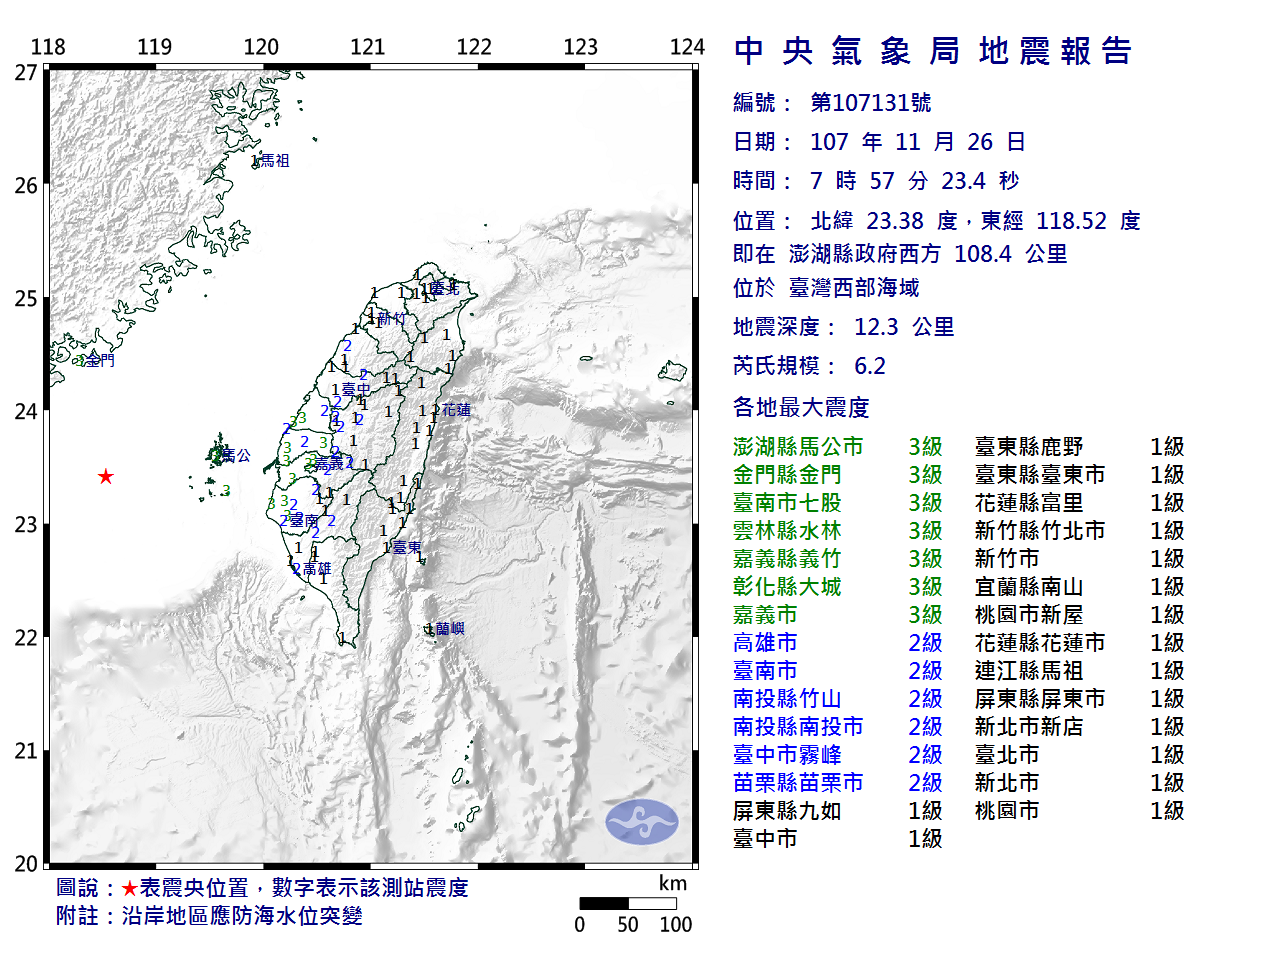Click the green entry 嘉義市

pos(765,615)
